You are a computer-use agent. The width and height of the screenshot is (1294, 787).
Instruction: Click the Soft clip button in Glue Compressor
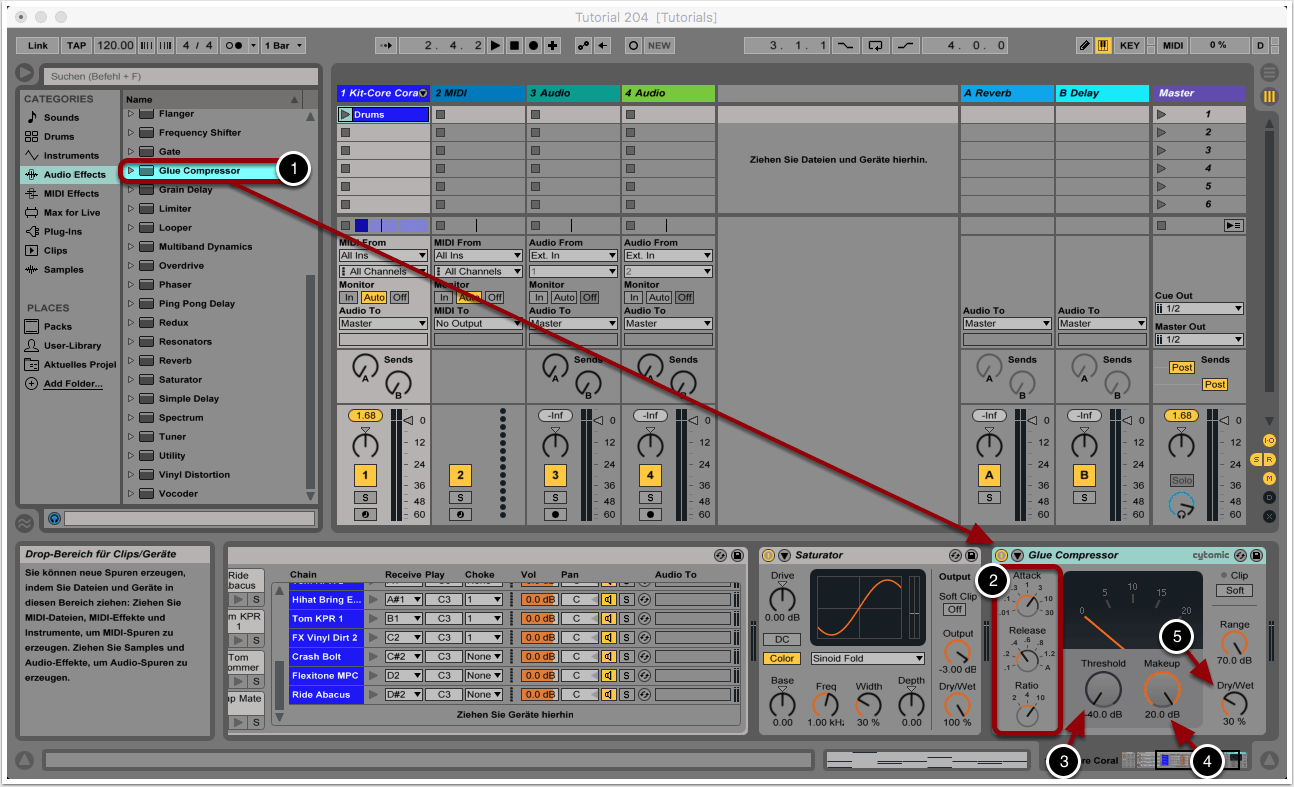point(1233,591)
